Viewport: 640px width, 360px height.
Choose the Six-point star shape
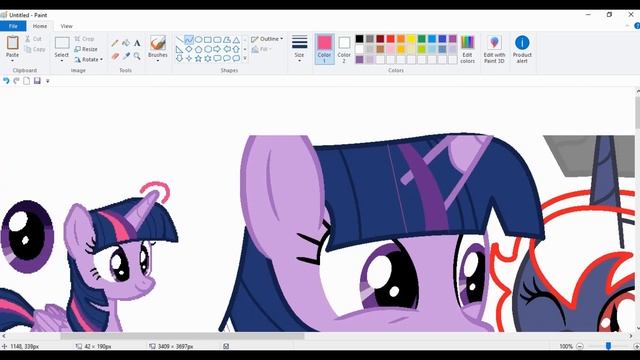coord(208,58)
